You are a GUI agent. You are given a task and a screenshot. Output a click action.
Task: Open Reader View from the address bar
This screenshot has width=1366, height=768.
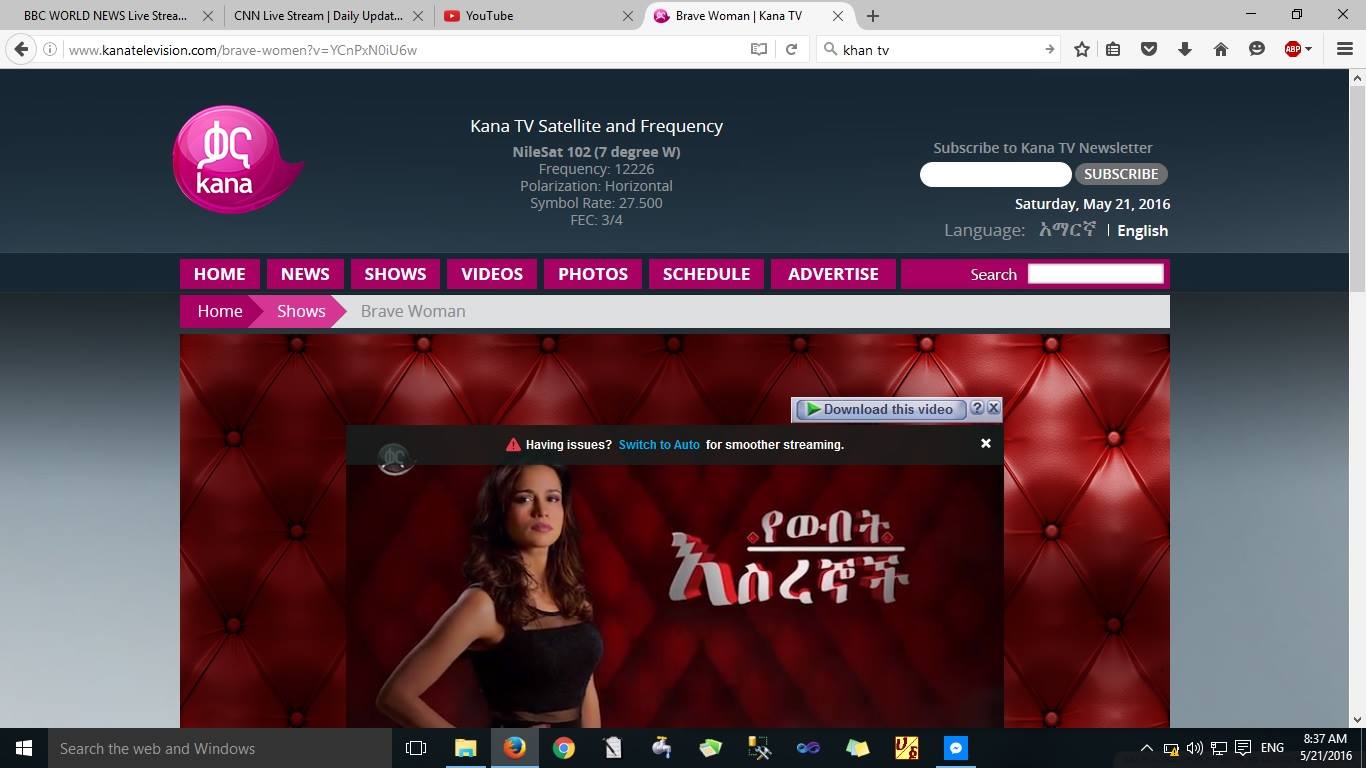(x=759, y=49)
